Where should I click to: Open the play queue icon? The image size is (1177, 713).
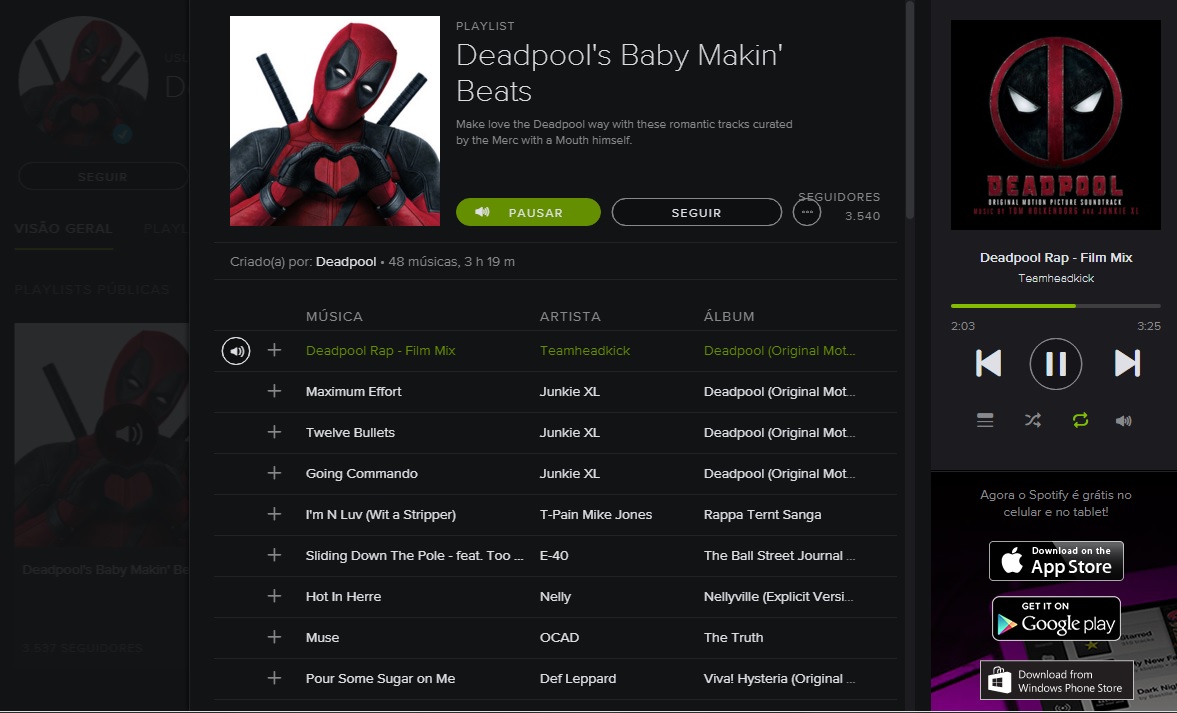pos(985,420)
